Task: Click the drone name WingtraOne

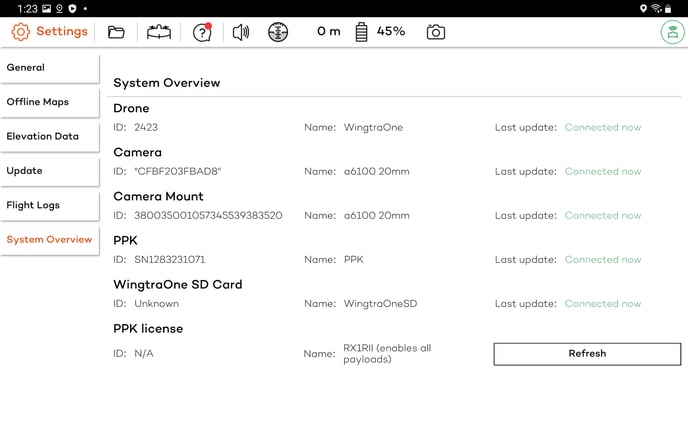Action: coord(373,127)
